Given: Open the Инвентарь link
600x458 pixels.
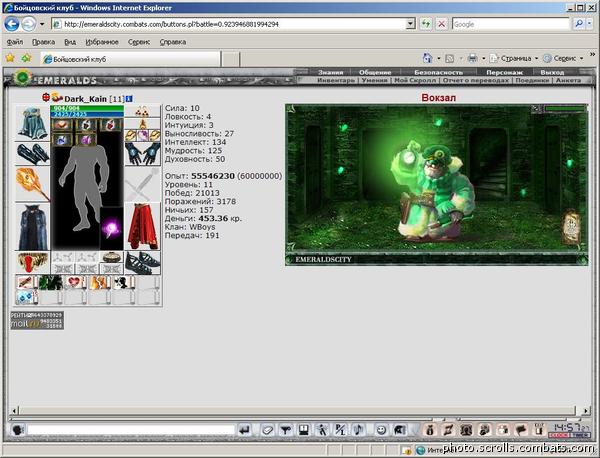Looking at the screenshot, I should coord(336,80).
